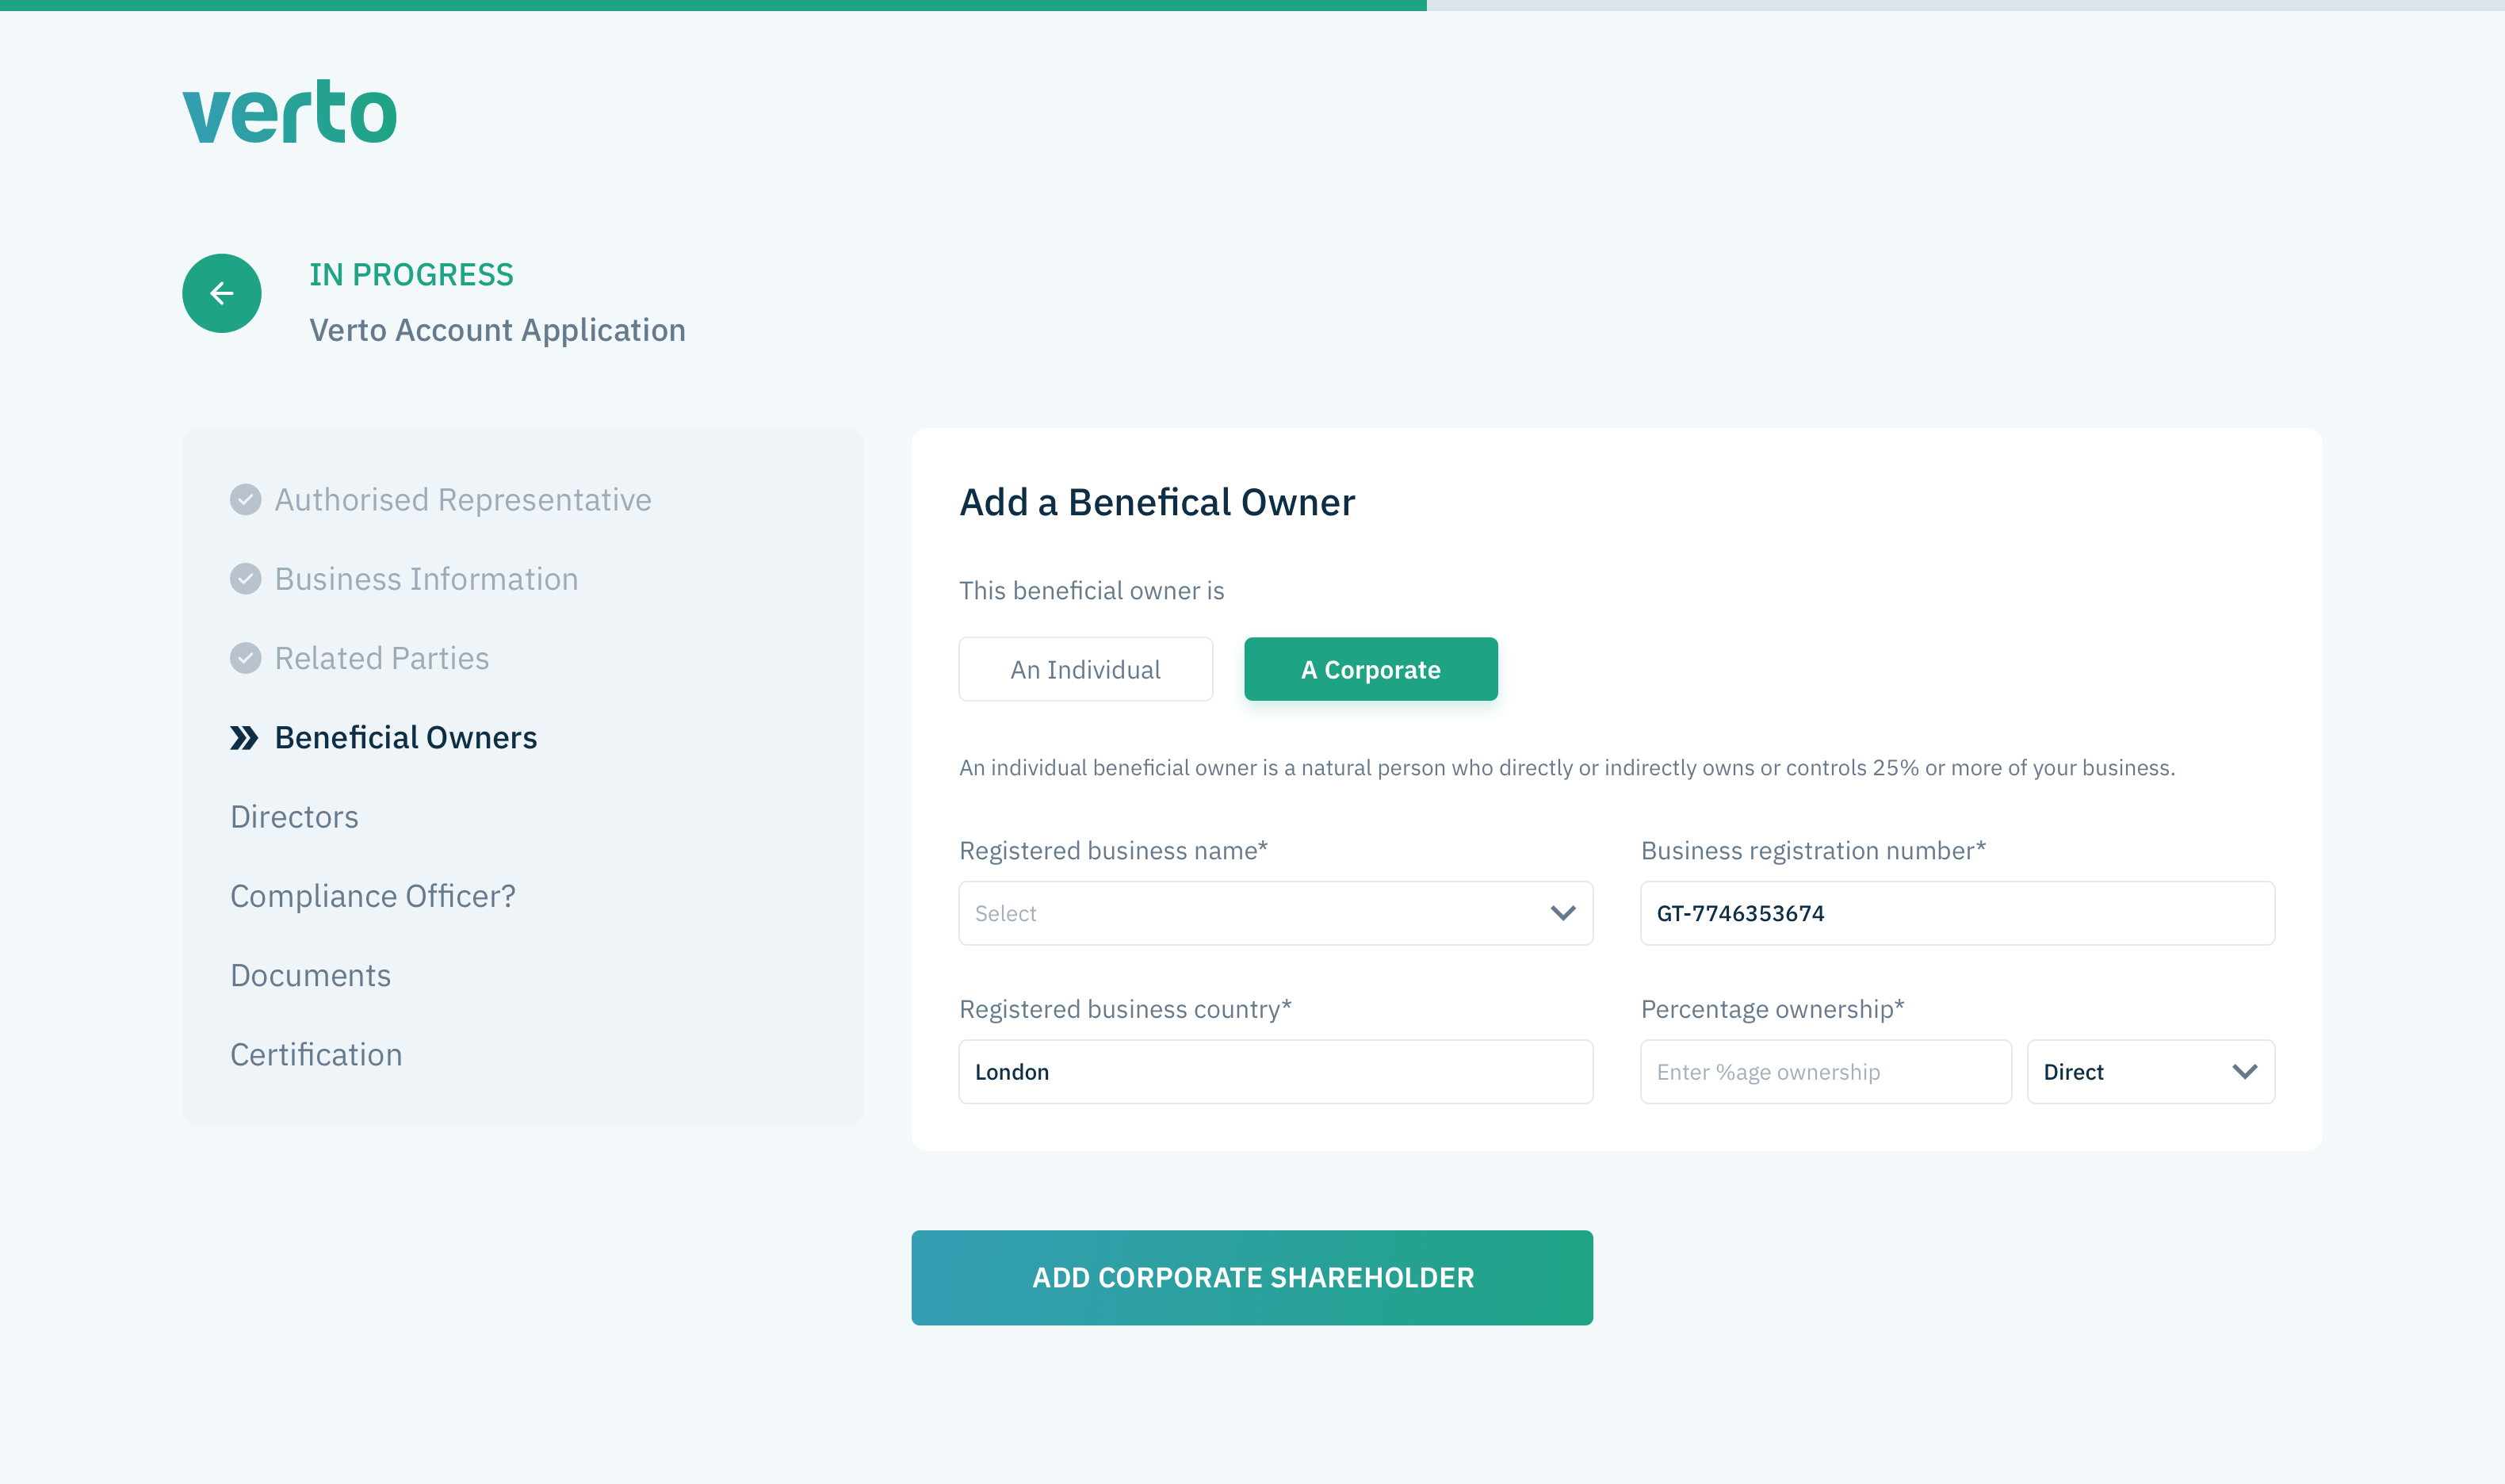Screen dimensions: 2505x1484
Task: Open Direct ownership type dropdown
Action: pyautogui.click(x=2150, y=1072)
